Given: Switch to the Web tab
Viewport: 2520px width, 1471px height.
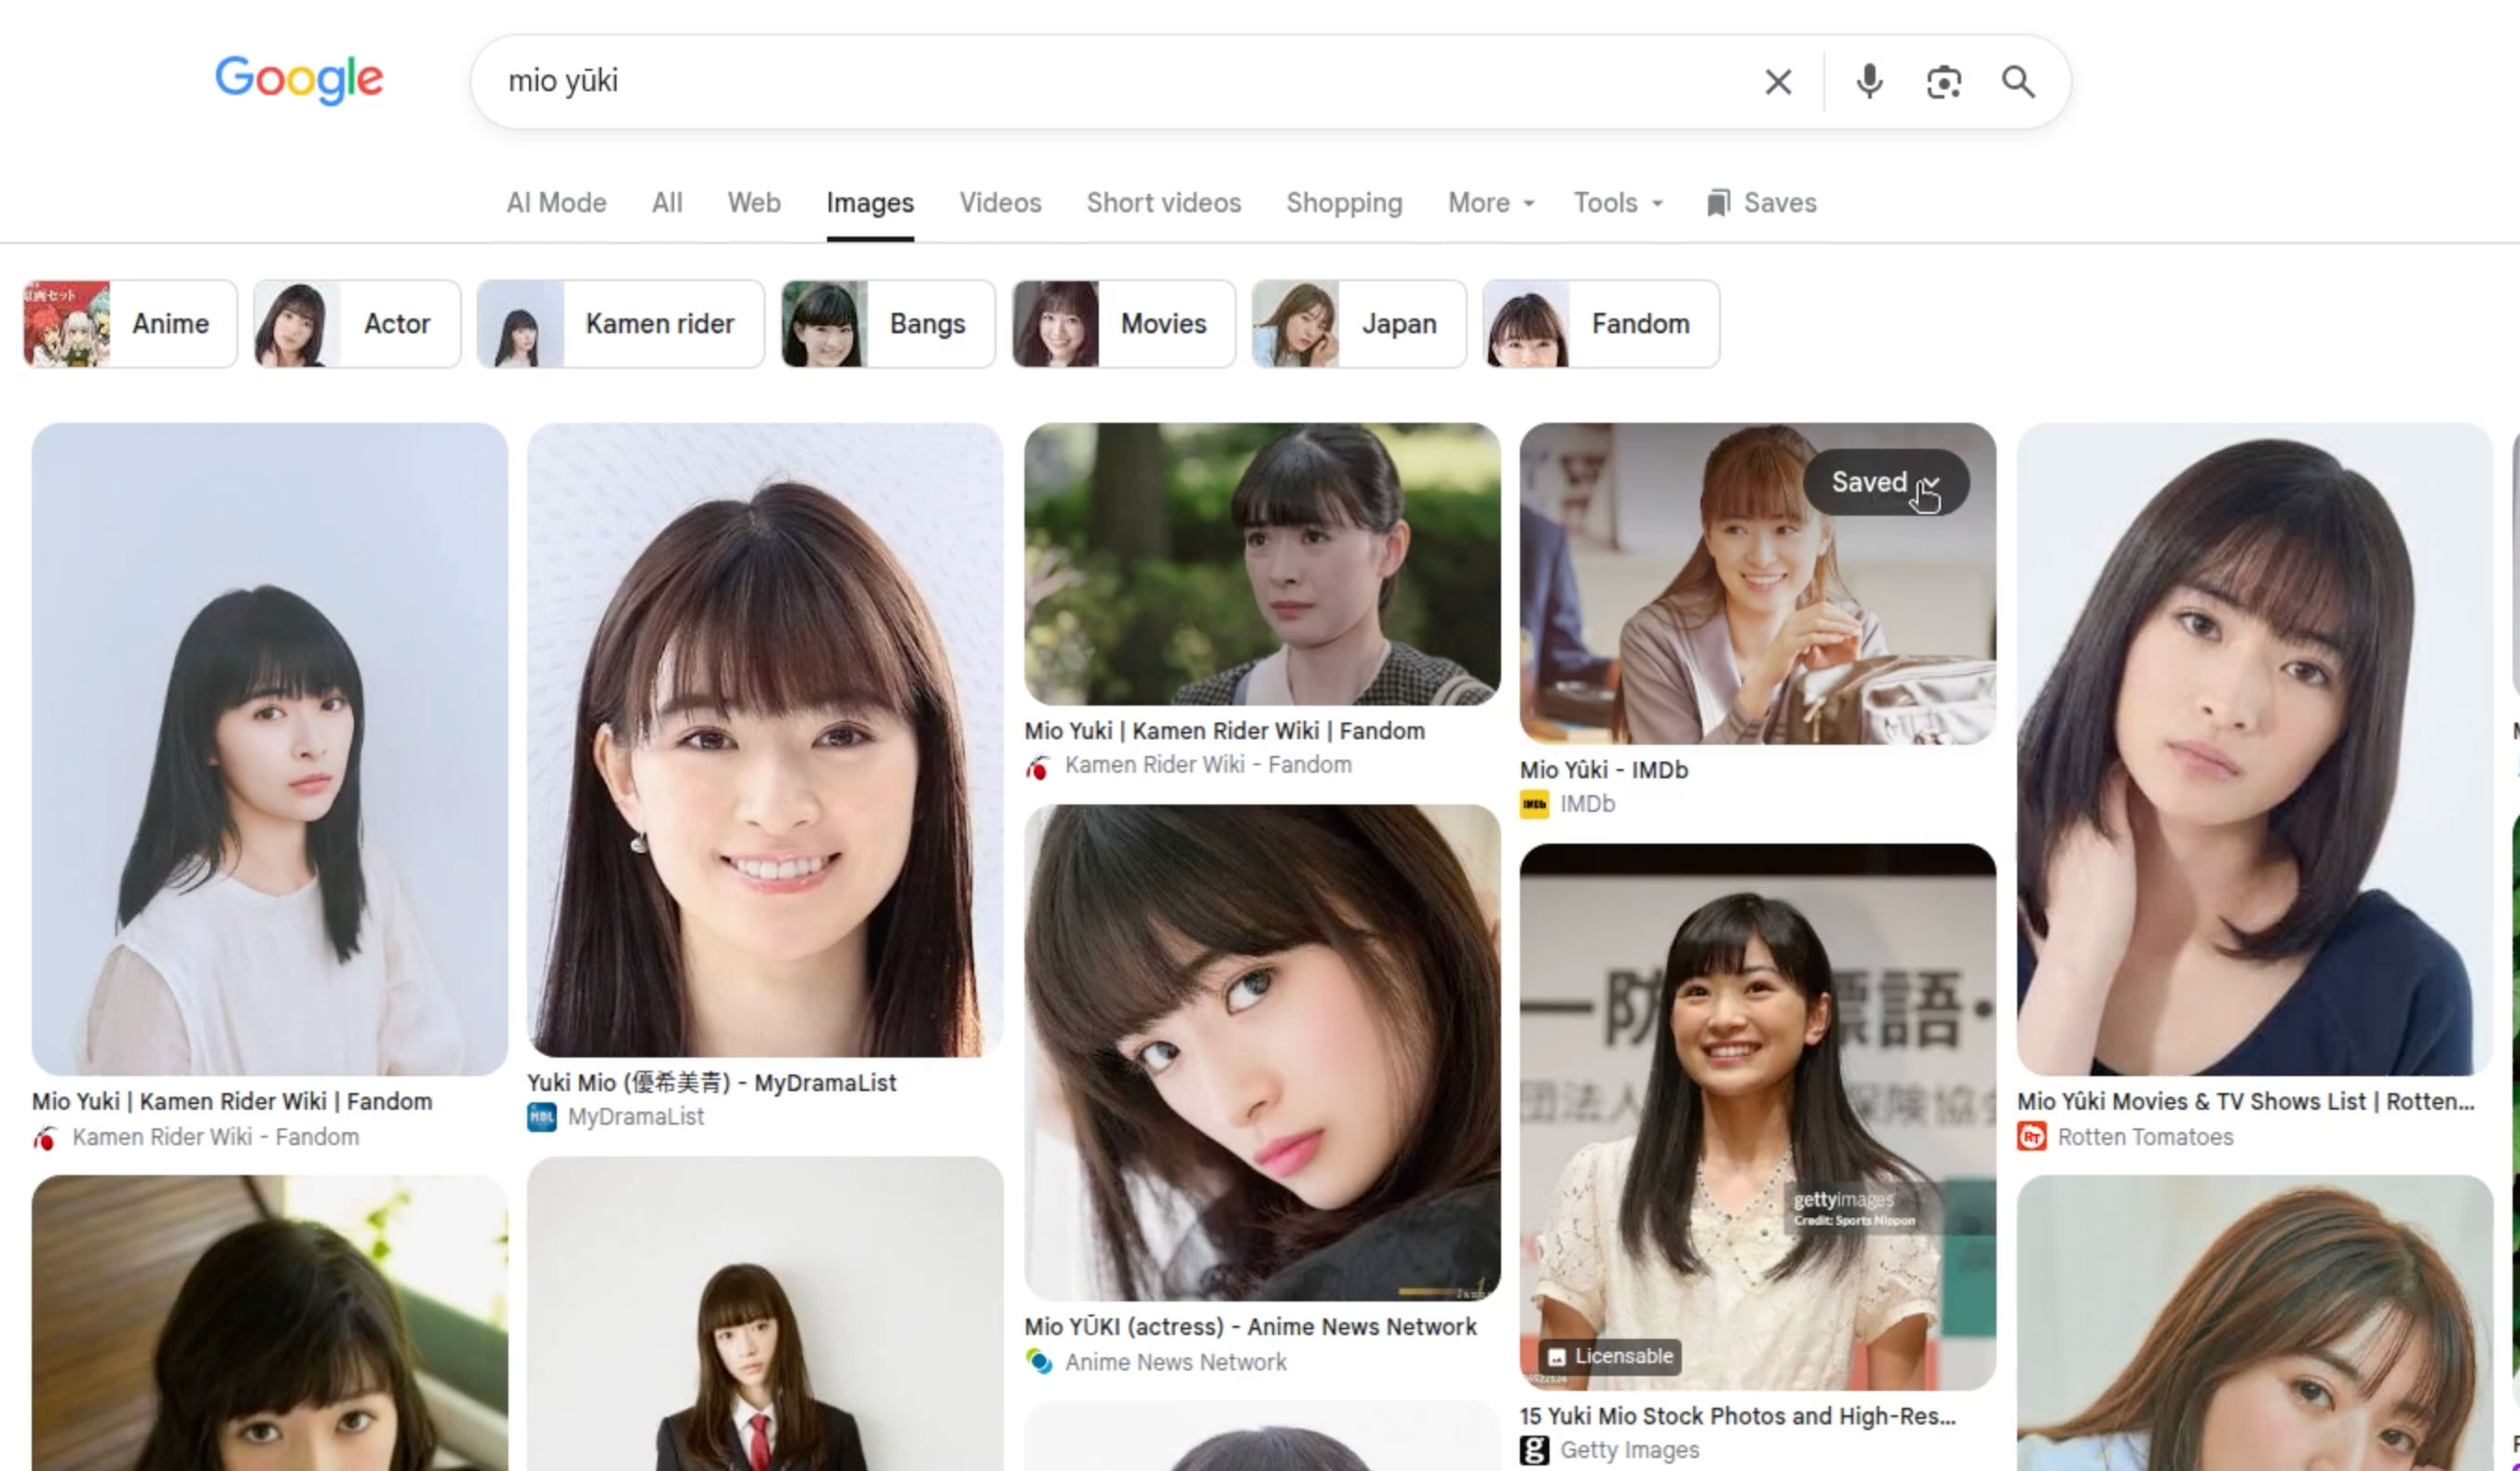Looking at the screenshot, I should (754, 203).
